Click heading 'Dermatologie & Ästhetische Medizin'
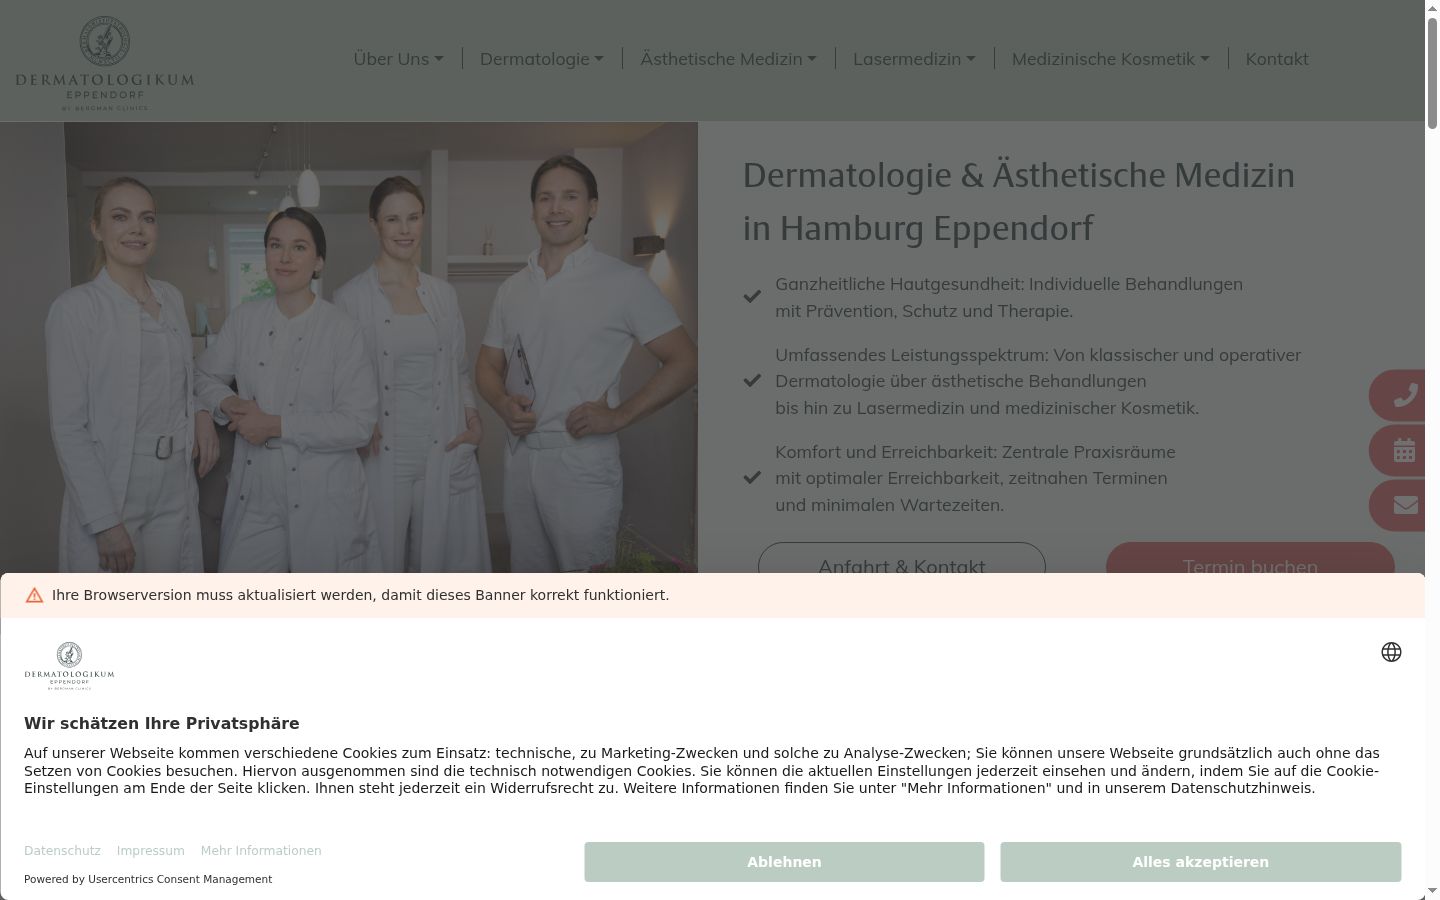This screenshot has width=1440, height=900. pyautogui.click(x=1019, y=175)
